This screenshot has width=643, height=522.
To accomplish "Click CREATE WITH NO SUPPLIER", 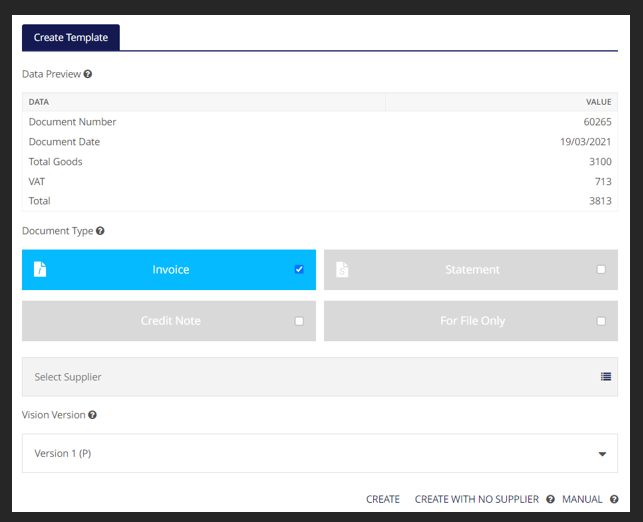I will 476,499.
